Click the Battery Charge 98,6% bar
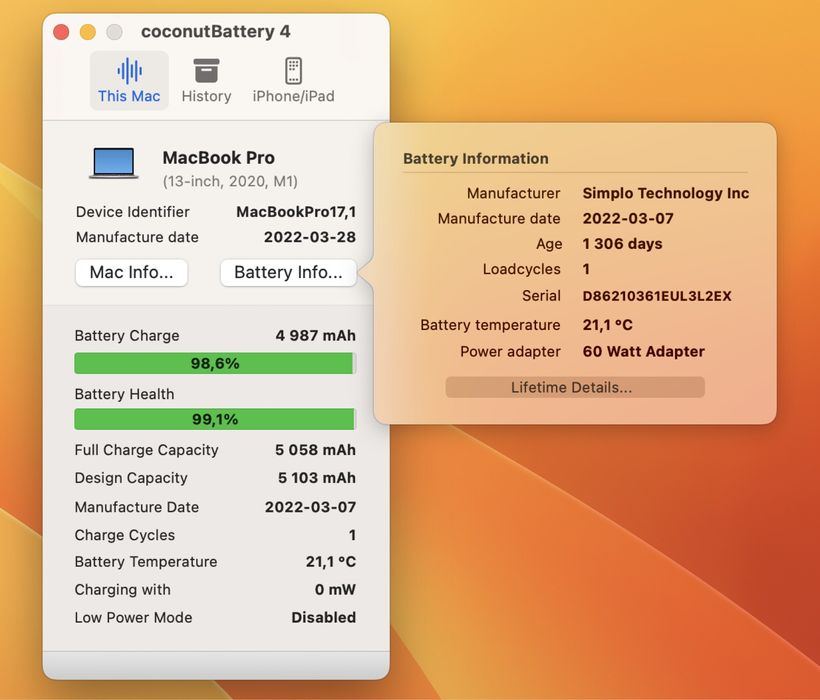The height and width of the screenshot is (700, 820). click(x=215, y=363)
